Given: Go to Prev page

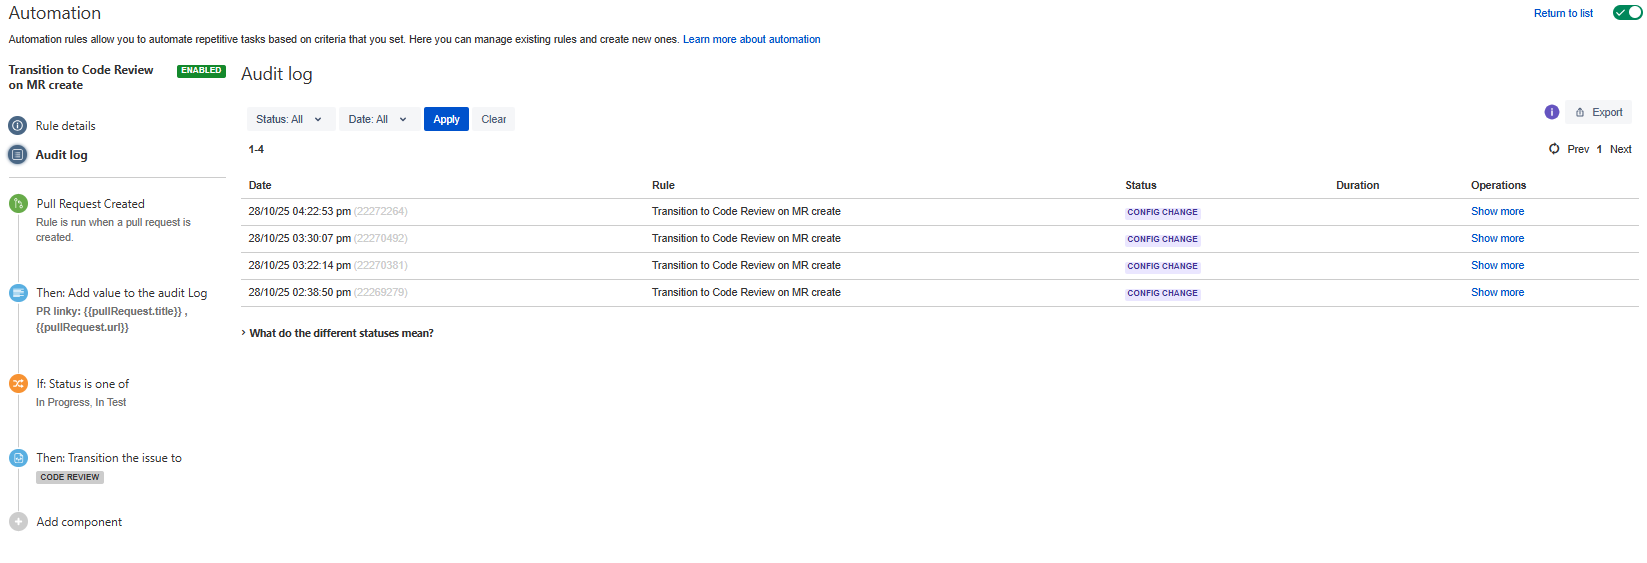Looking at the screenshot, I should coord(1578,149).
